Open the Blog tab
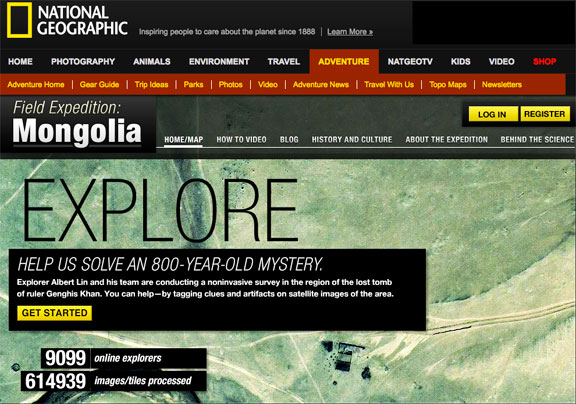This screenshot has height=404, width=576. click(289, 140)
